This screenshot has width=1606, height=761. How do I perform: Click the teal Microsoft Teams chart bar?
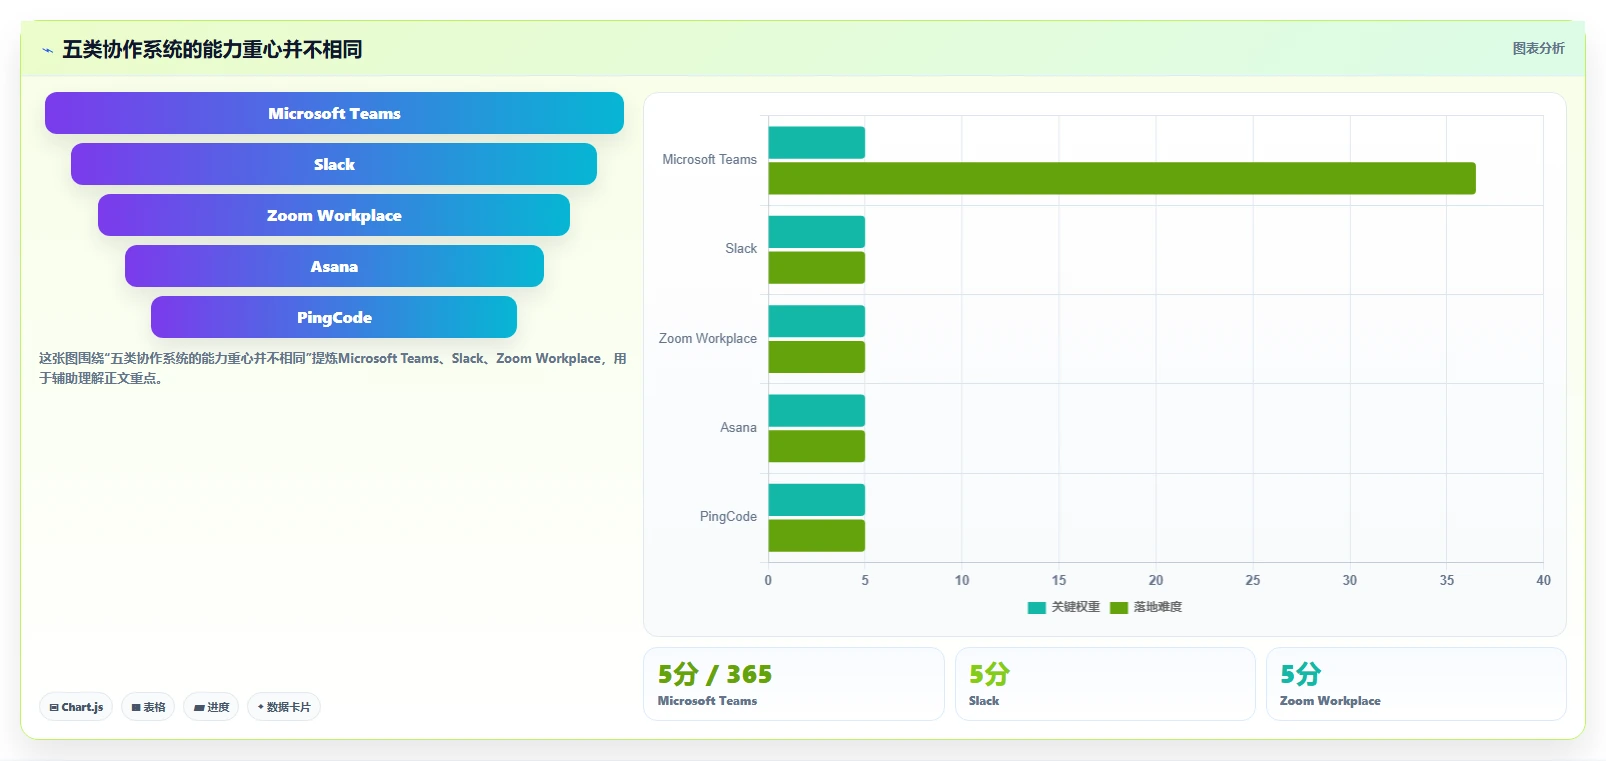click(816, 142)
